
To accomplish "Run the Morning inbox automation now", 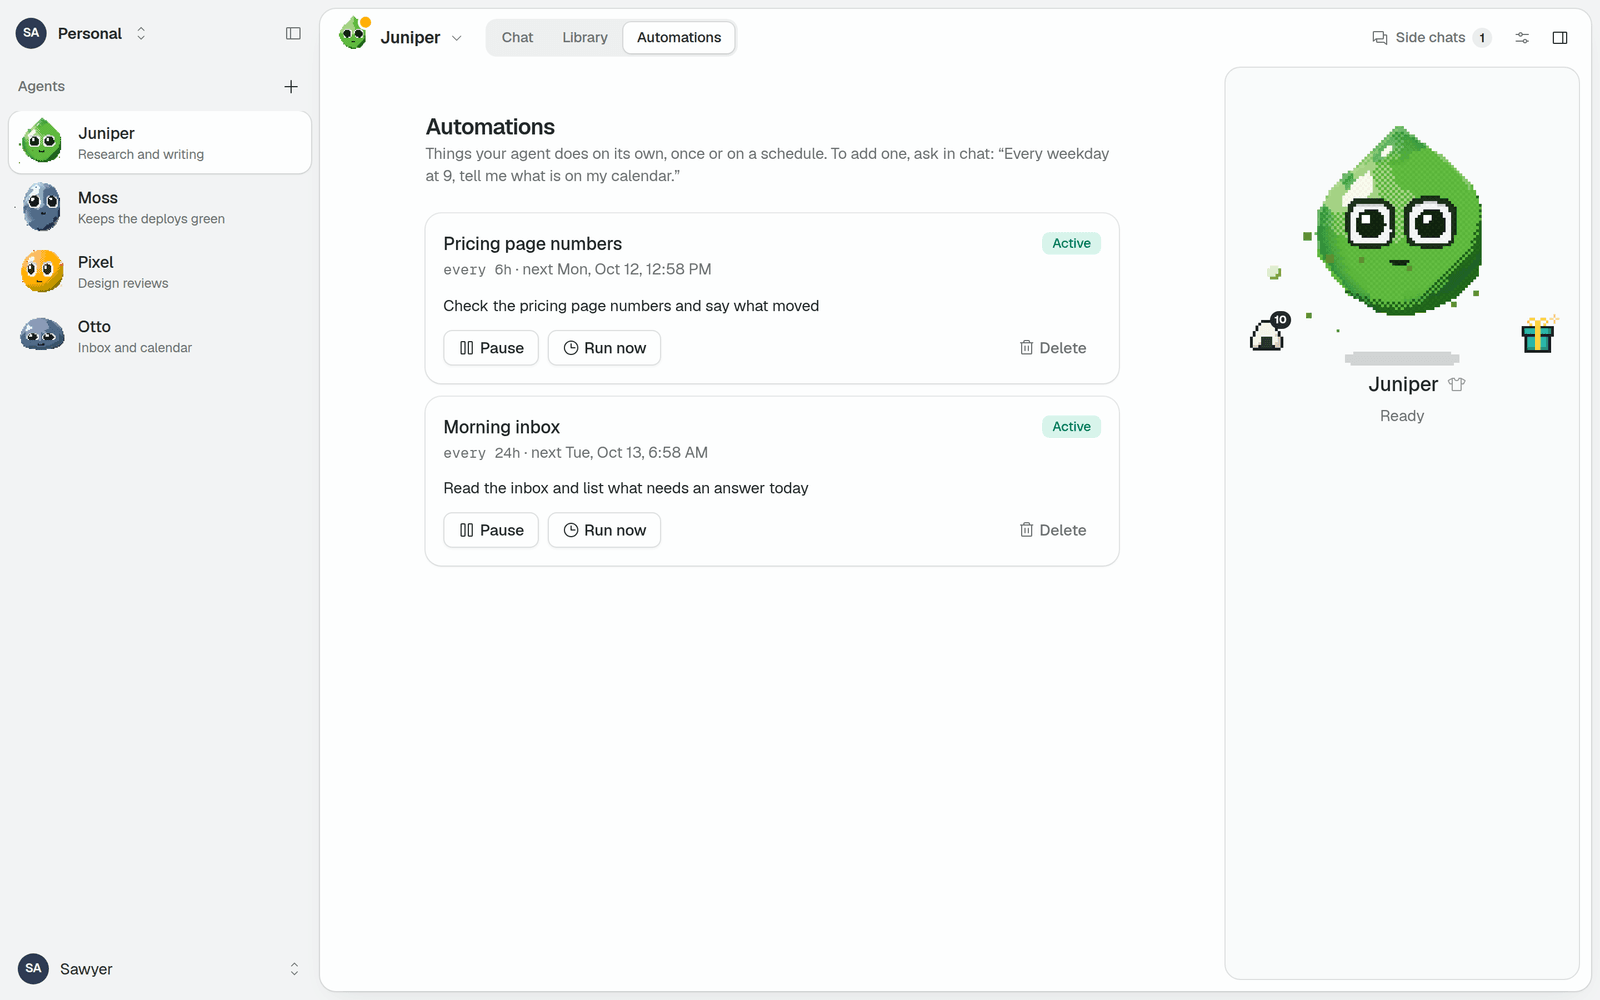I will pos(604,530).
